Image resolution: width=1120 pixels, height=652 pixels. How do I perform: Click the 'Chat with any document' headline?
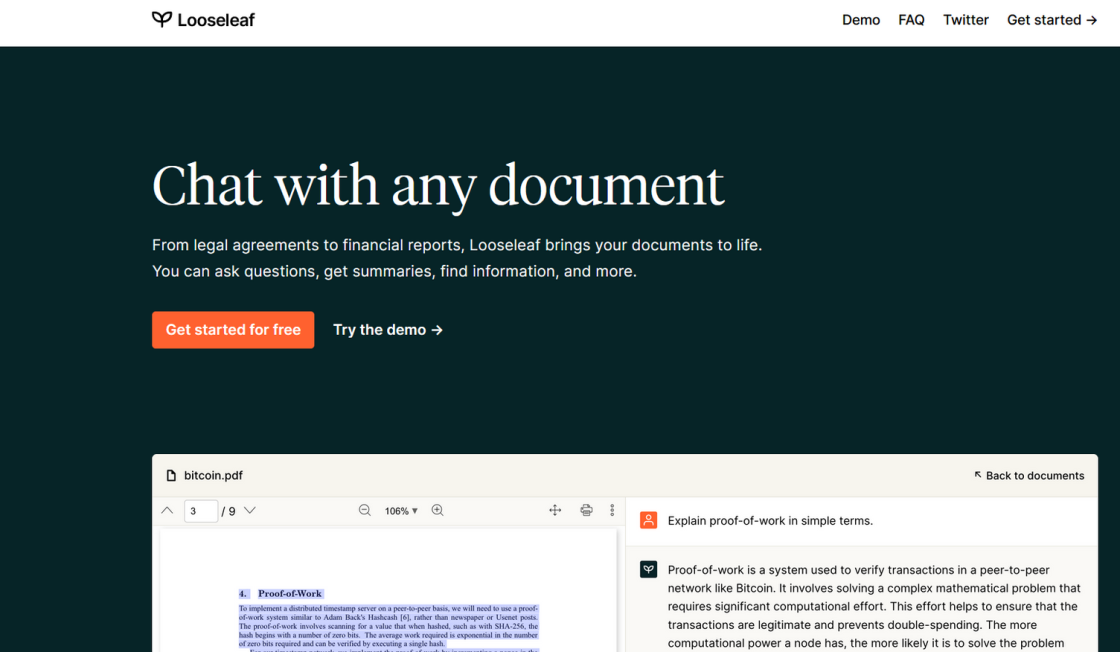438,186
